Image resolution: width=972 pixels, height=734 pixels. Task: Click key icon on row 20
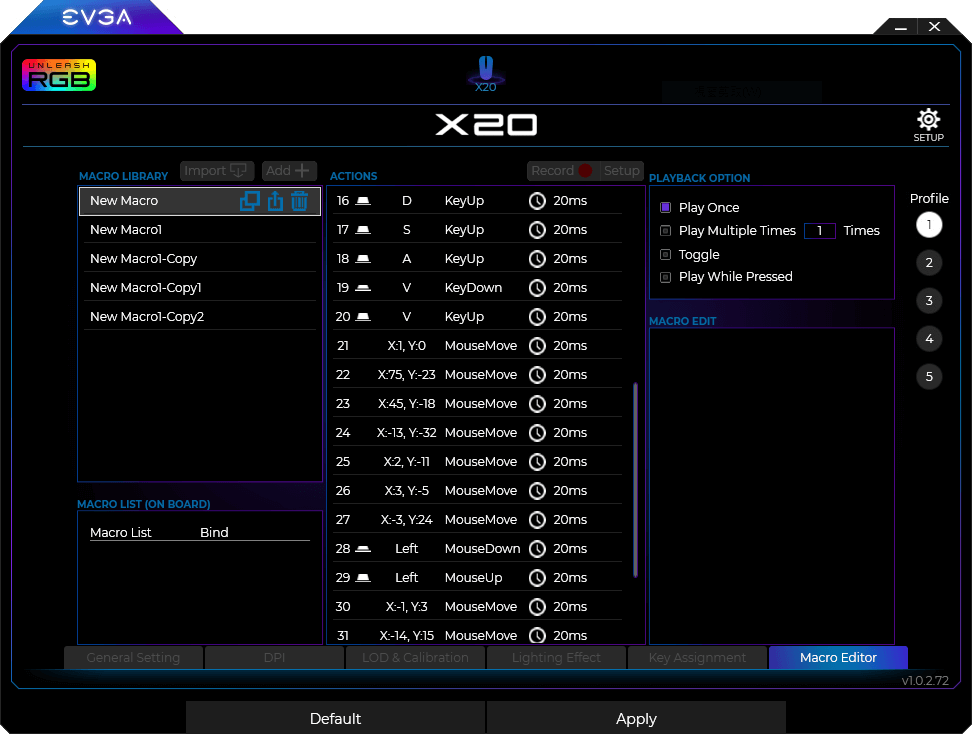[x=363, y=317]
